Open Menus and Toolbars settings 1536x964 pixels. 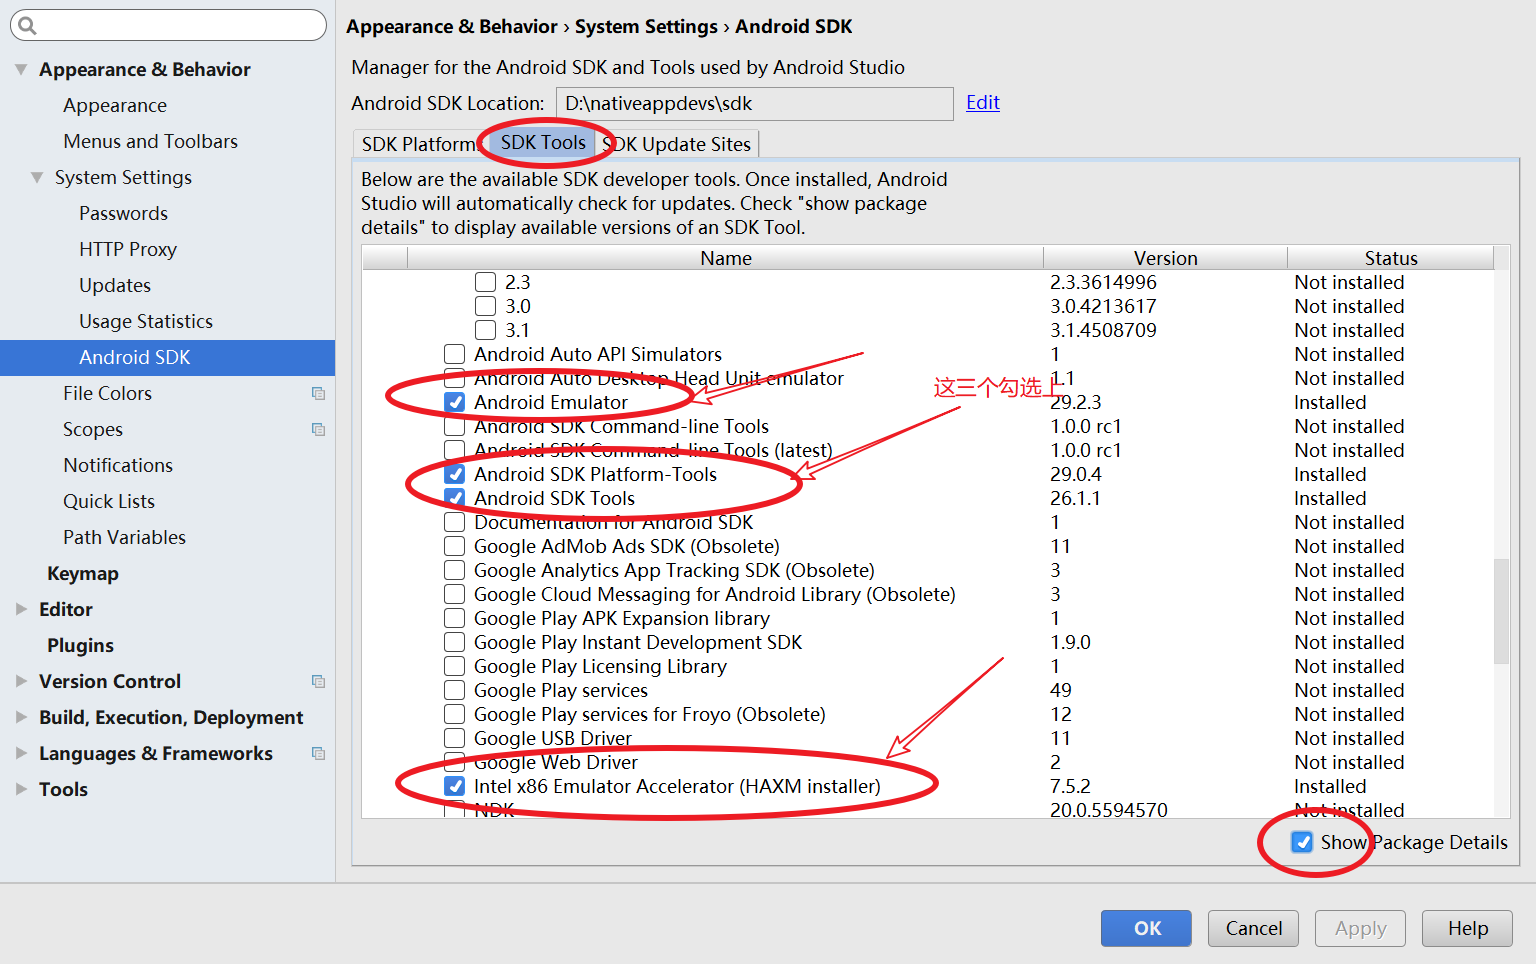pos(150,141)
